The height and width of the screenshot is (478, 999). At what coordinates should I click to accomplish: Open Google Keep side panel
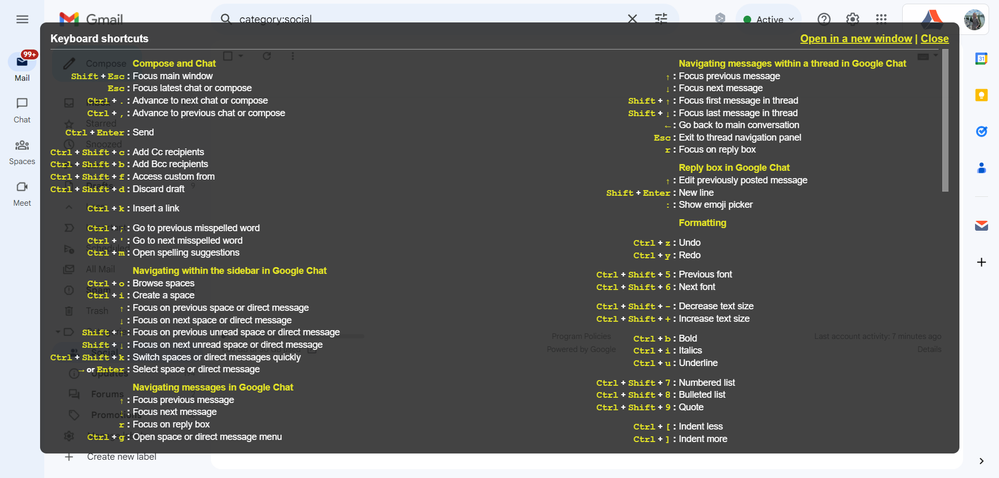pyautogui.click(x=981, y=95)
